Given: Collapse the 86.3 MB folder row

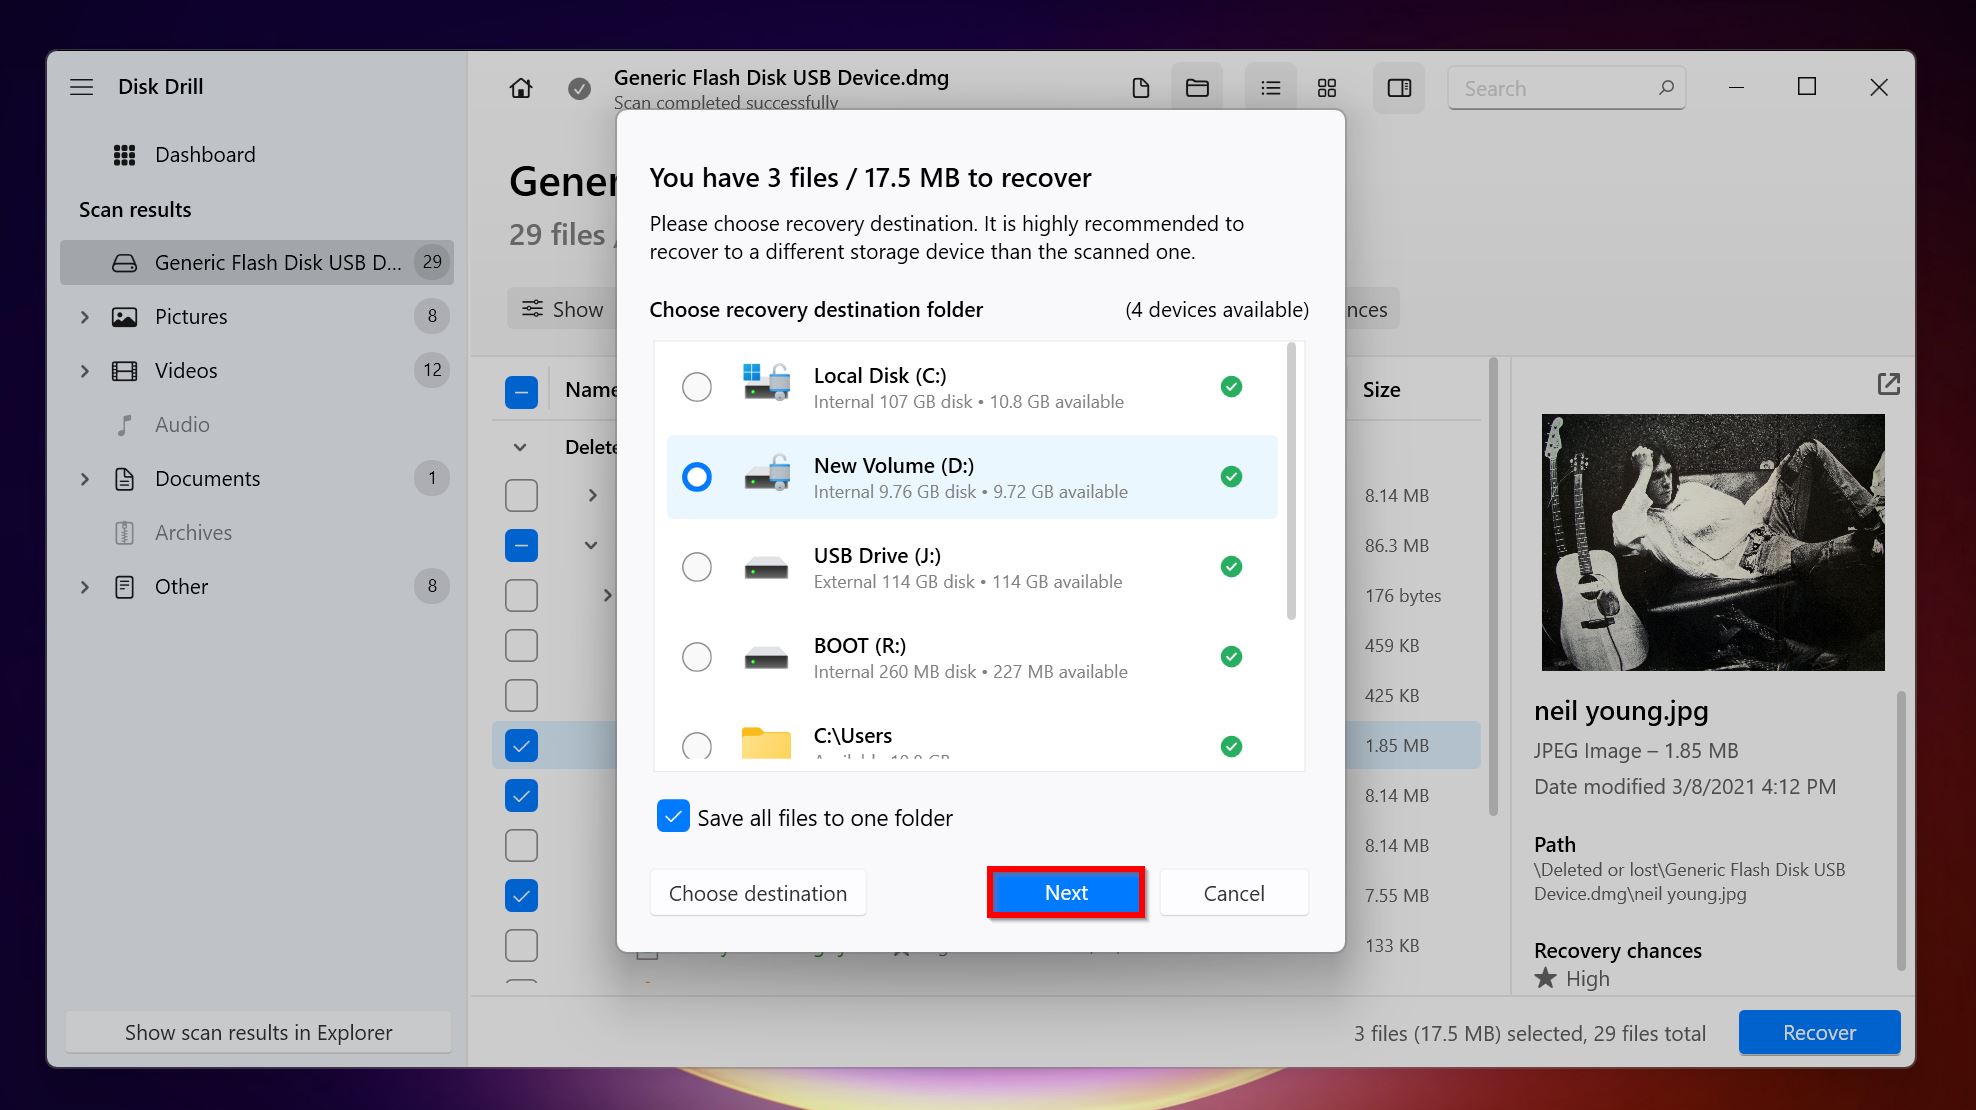Looking at the screenshot, I should pos(591,545).
